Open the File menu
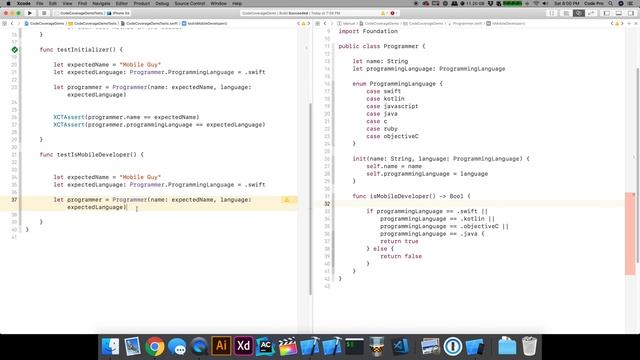 (x=40, y=3)
